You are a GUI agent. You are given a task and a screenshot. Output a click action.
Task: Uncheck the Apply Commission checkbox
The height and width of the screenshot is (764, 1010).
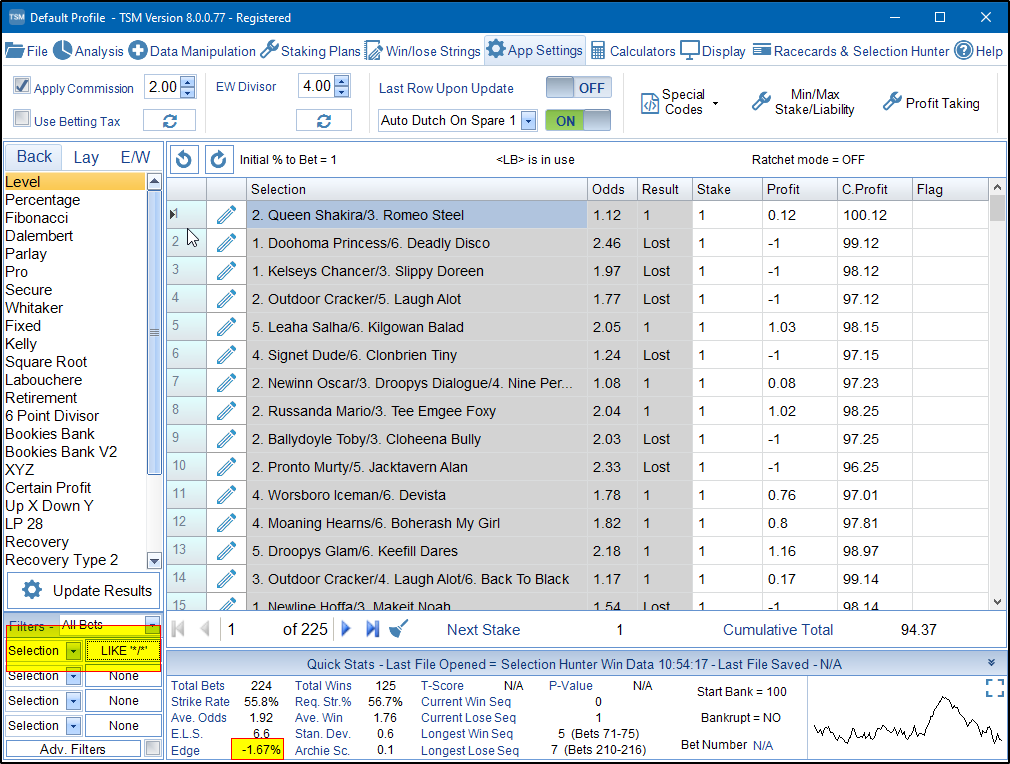(x=22, y=87)
